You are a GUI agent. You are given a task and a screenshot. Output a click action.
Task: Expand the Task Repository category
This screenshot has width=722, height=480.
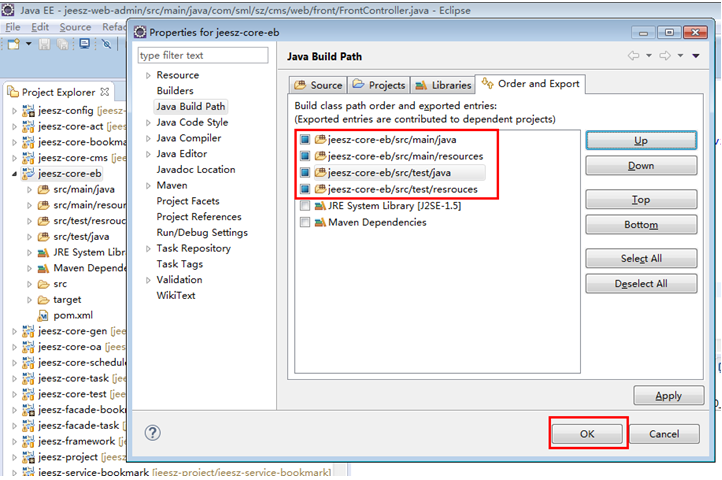pos(148,249)
